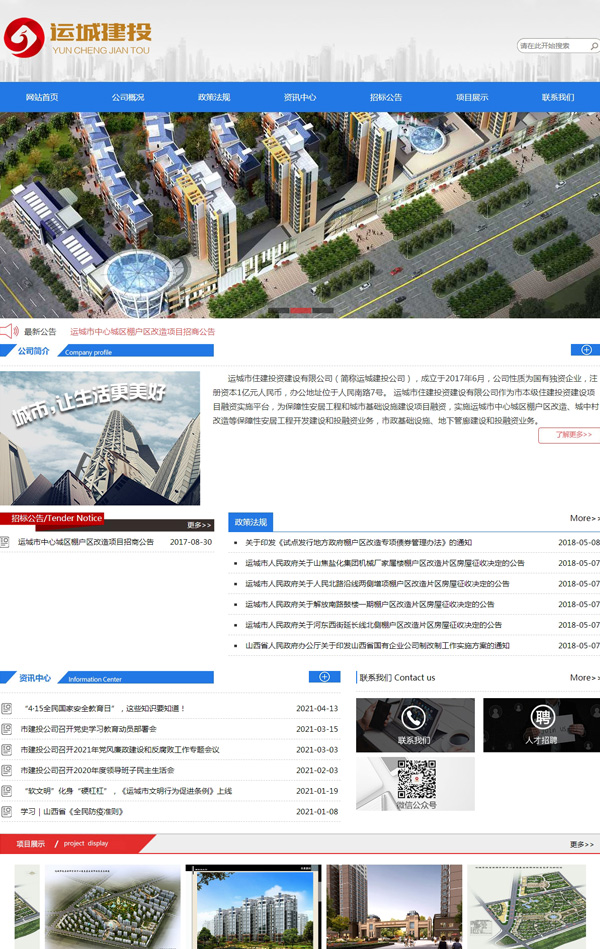Image resolution: width=600 pixels, height=949 pixels.
Task: Select 项目展示 in the navigation bar
Action: [x=472, y=97]
